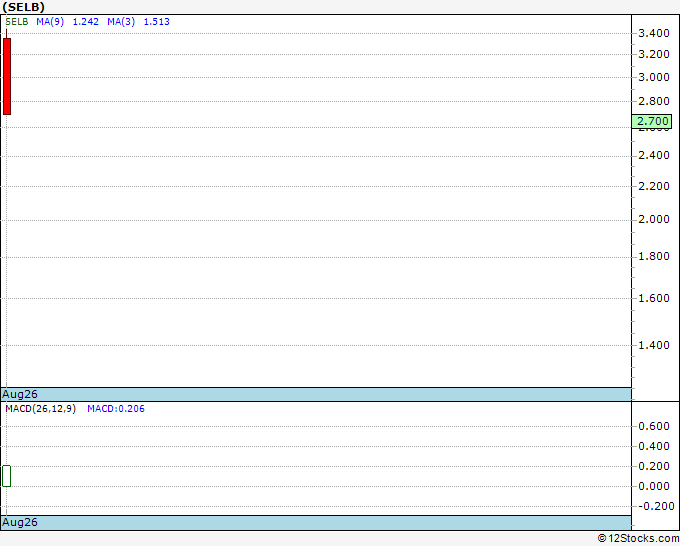This screenshot has width=680, height=546.
Task: Click the green SELB legend label
Action: pos(17,22)
